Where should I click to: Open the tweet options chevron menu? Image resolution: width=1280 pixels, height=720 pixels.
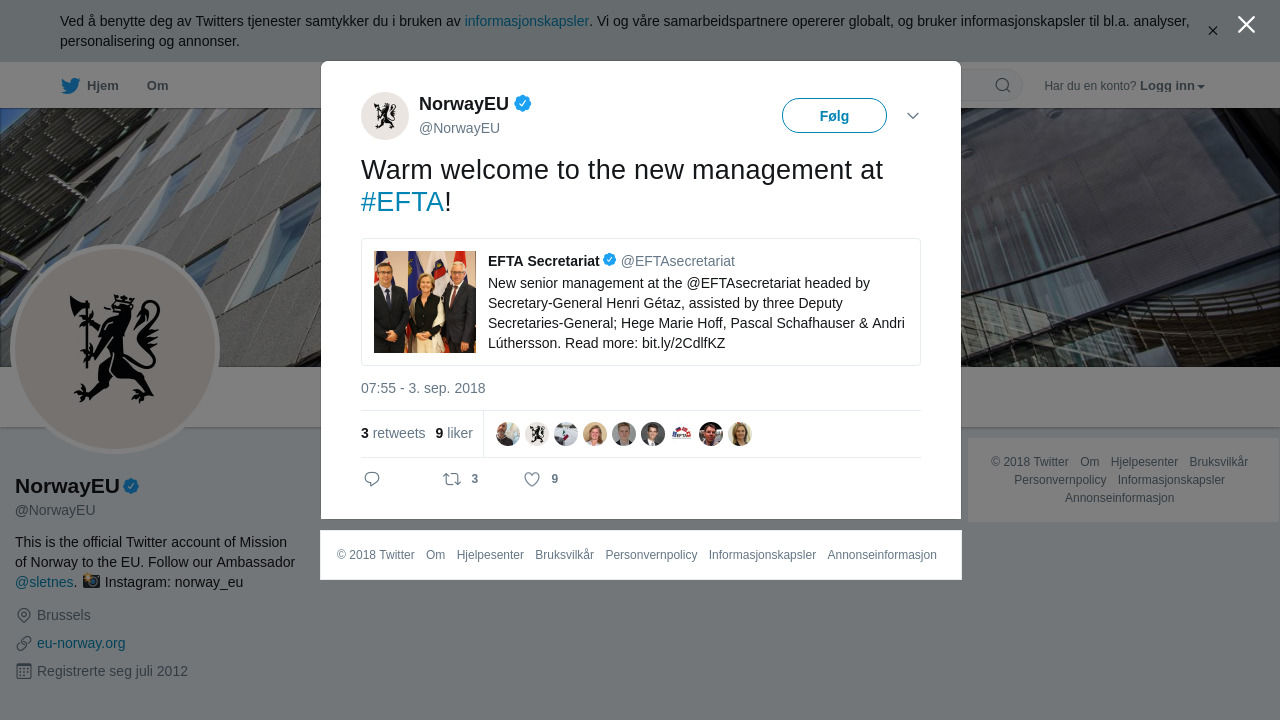pyautogui.click(x=913, y=116)
